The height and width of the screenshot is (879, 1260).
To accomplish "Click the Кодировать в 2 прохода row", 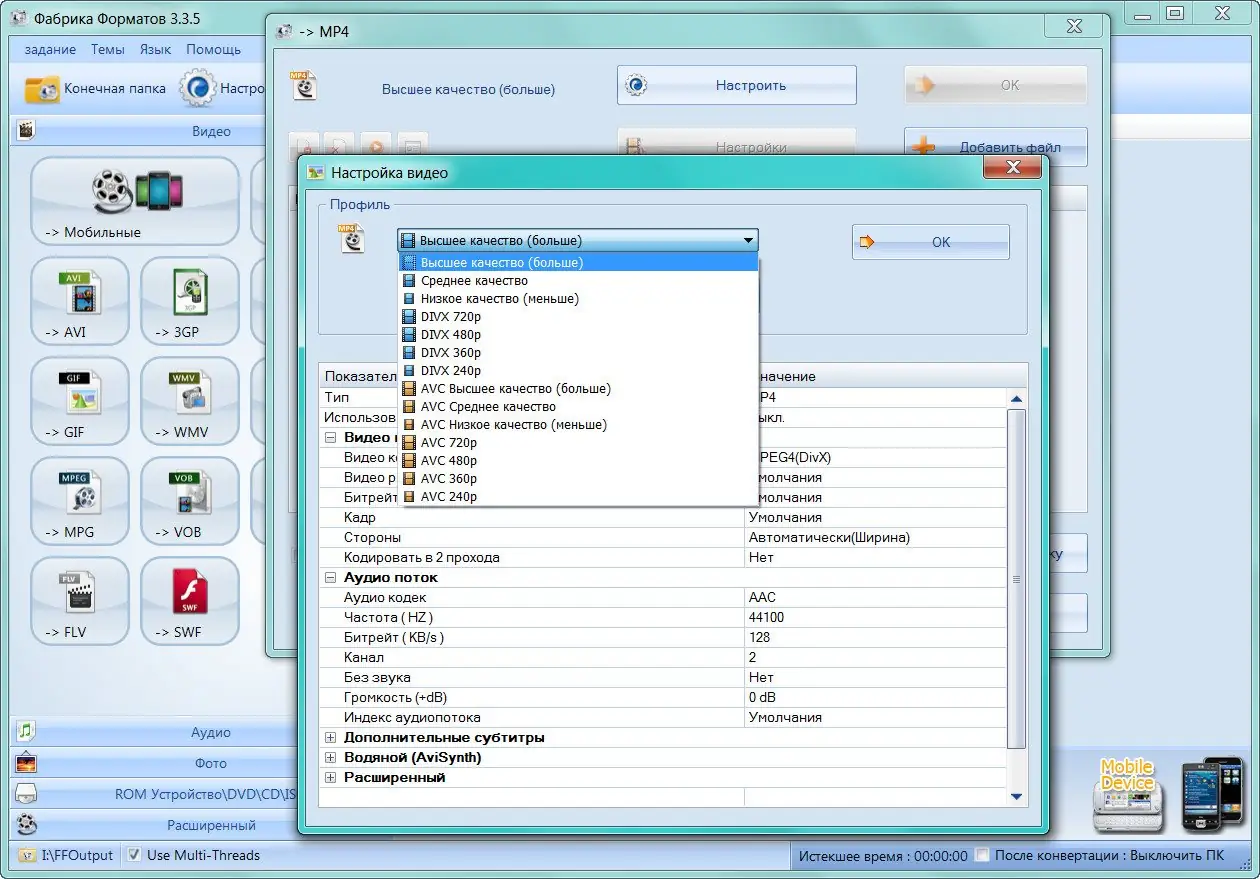I will [663, 557].
